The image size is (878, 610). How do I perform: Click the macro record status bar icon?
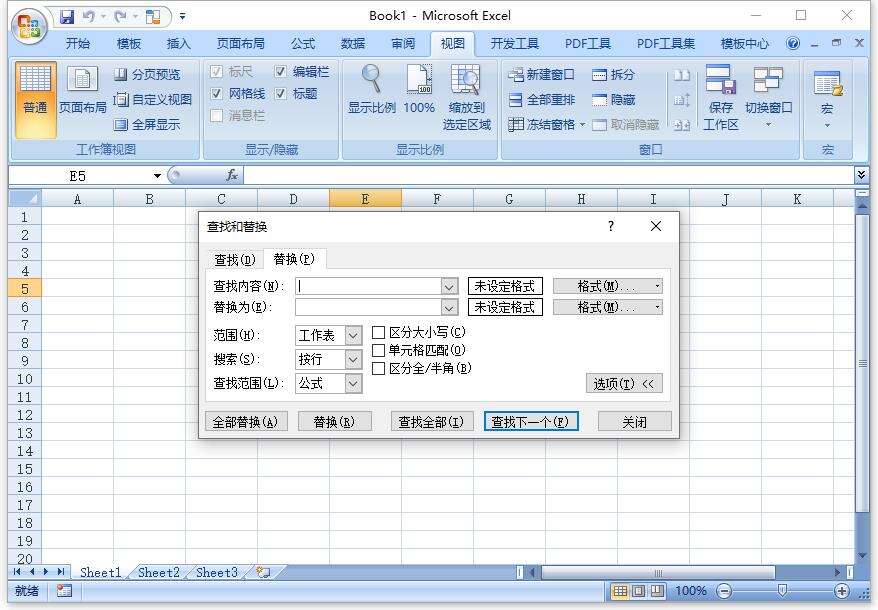point(64,590)
